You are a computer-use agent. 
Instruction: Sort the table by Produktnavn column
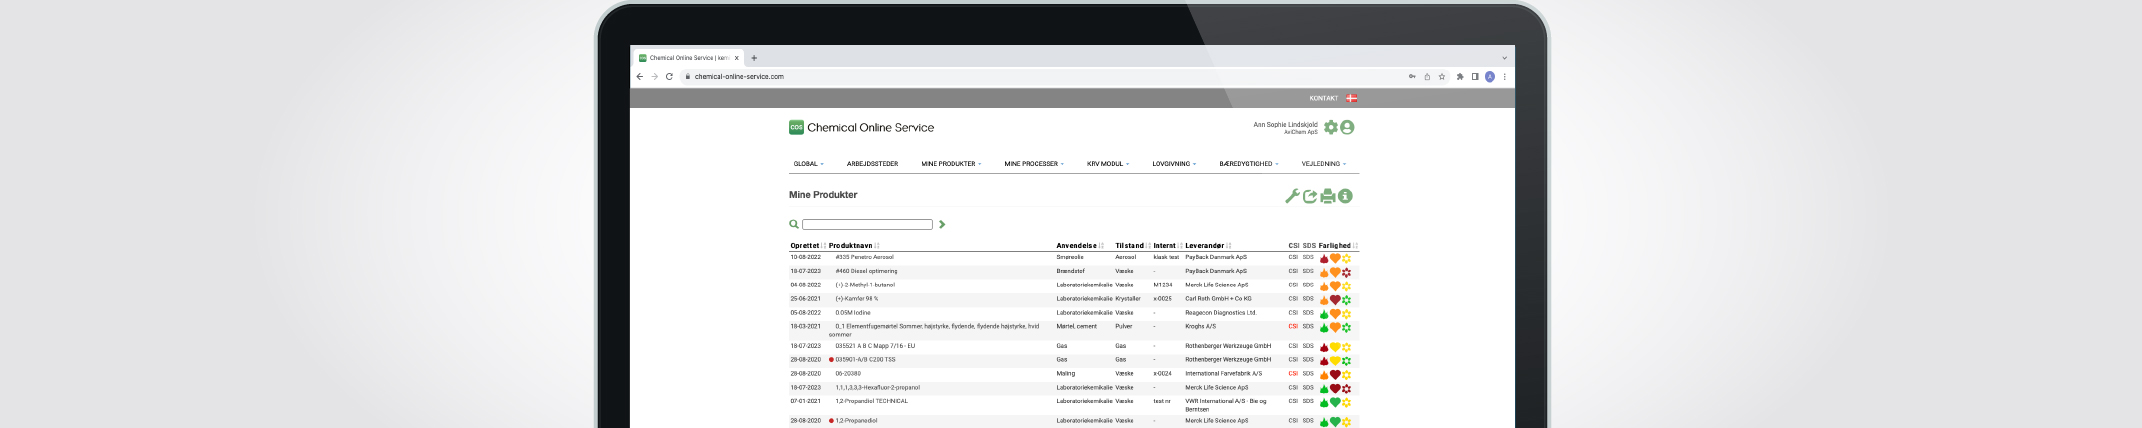coord(851,245)
